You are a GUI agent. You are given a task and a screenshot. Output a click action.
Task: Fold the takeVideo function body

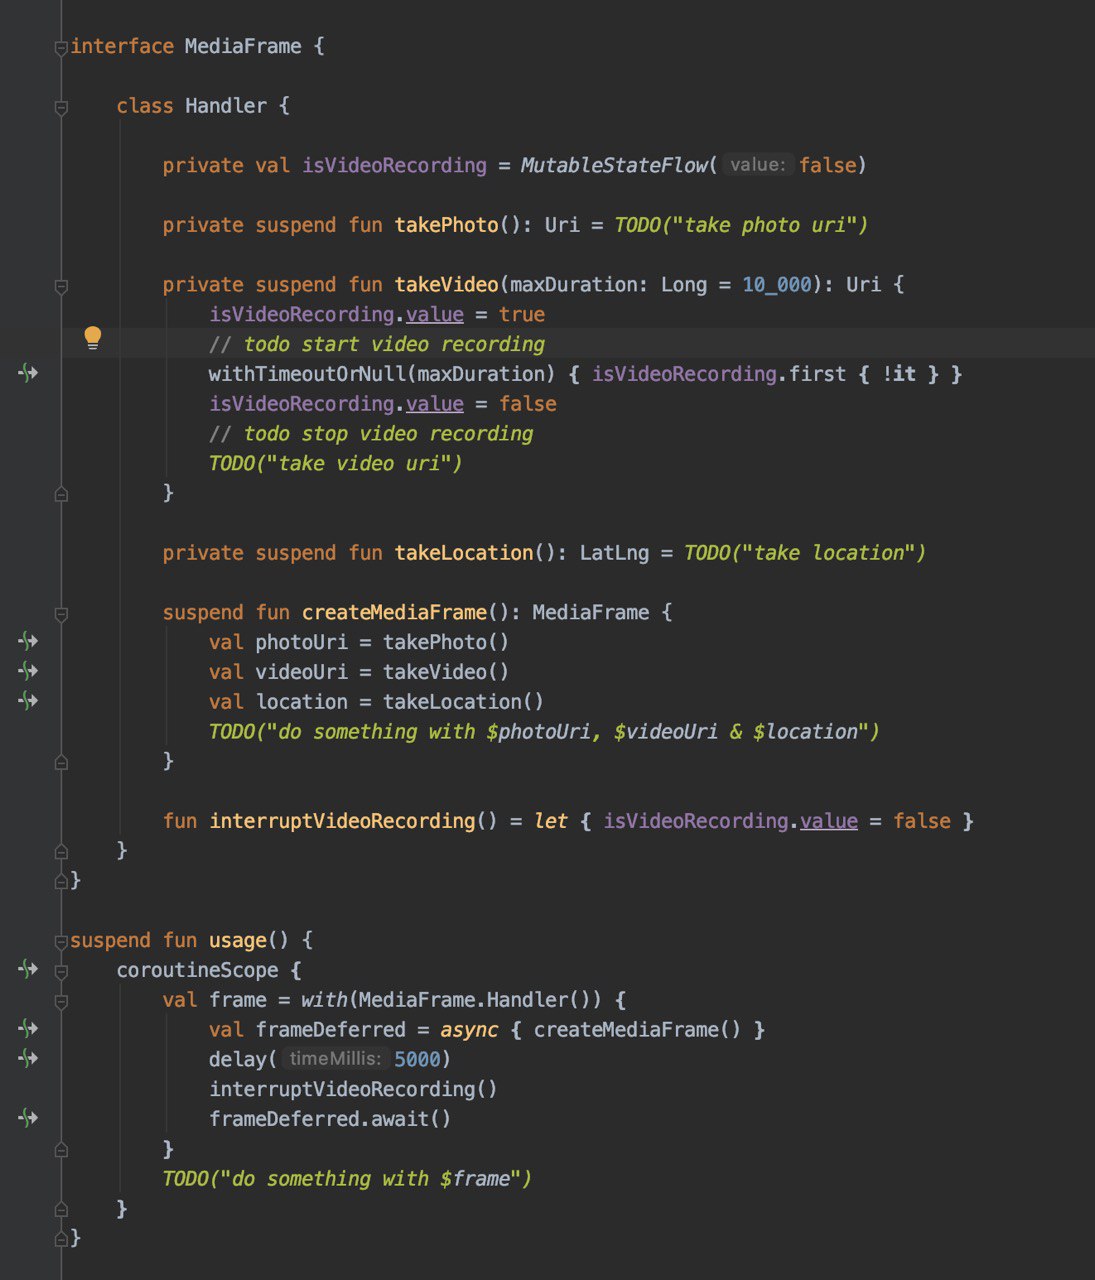click(x=61, y=286)
